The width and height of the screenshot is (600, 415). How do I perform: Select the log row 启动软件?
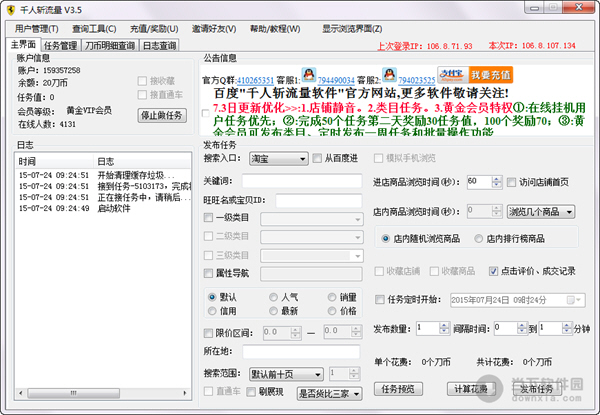[103, 208]
